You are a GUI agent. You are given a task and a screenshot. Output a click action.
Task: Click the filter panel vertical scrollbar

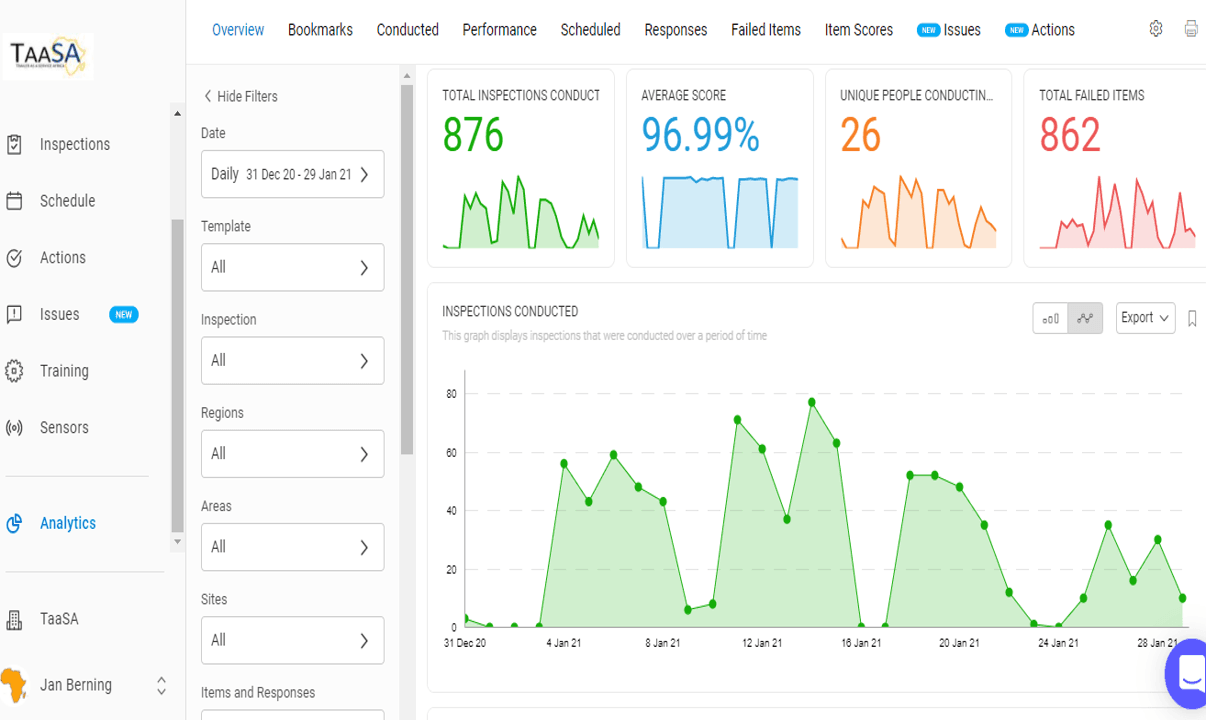click(x=407, y=270)
